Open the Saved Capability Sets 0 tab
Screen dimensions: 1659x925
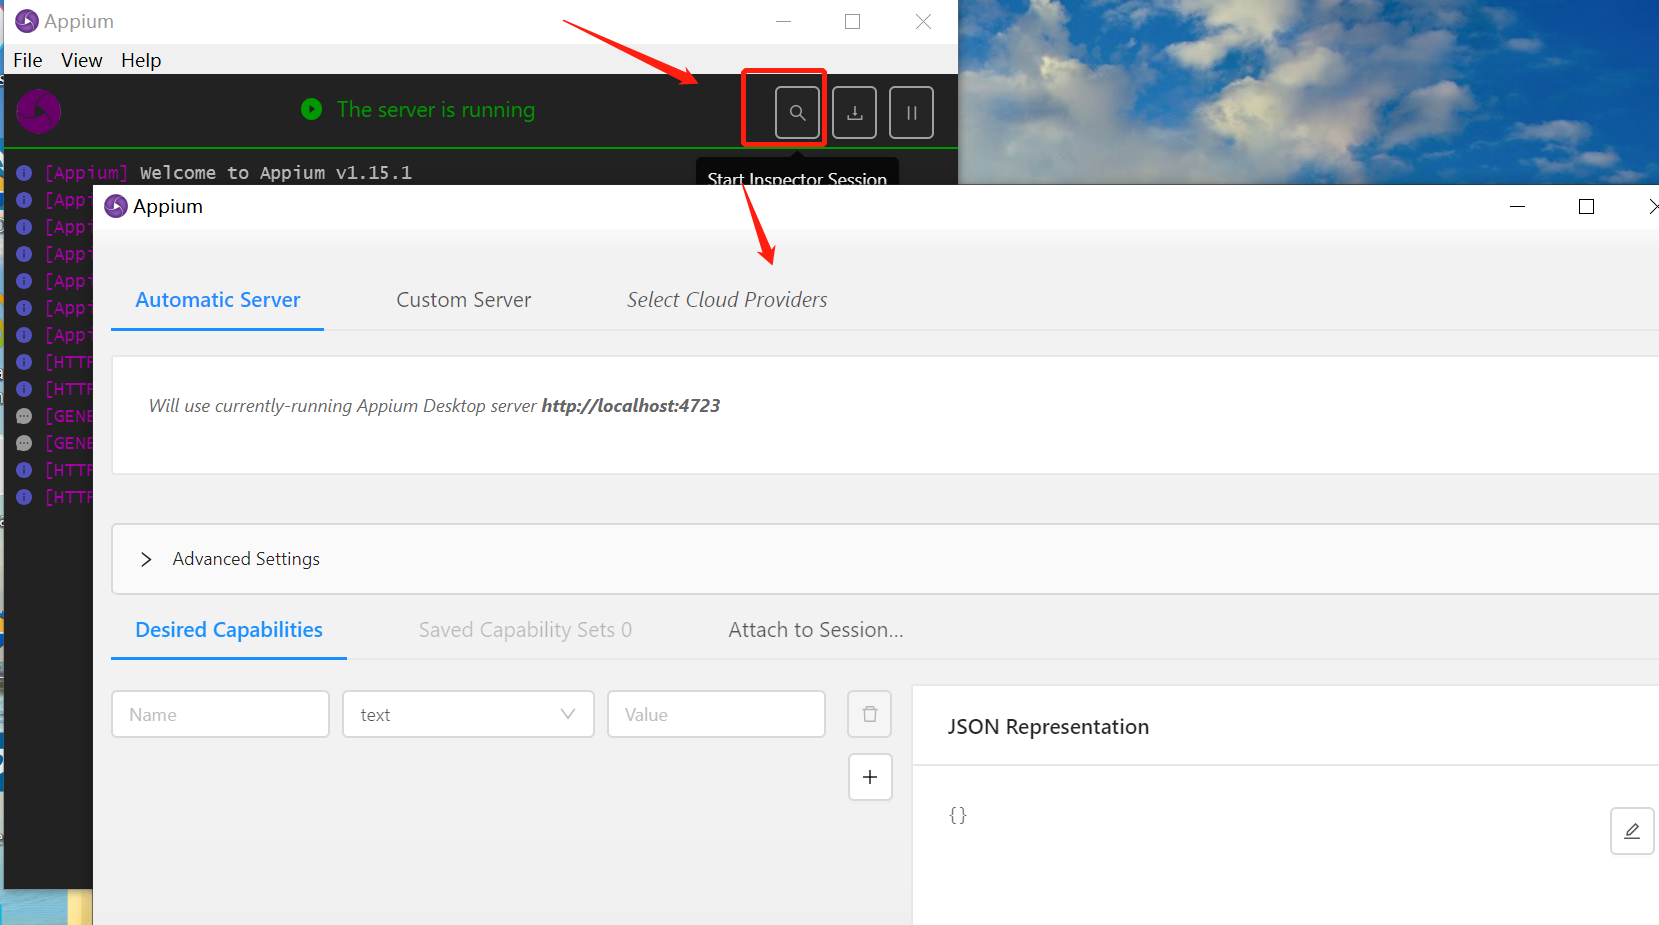point(525,630)
